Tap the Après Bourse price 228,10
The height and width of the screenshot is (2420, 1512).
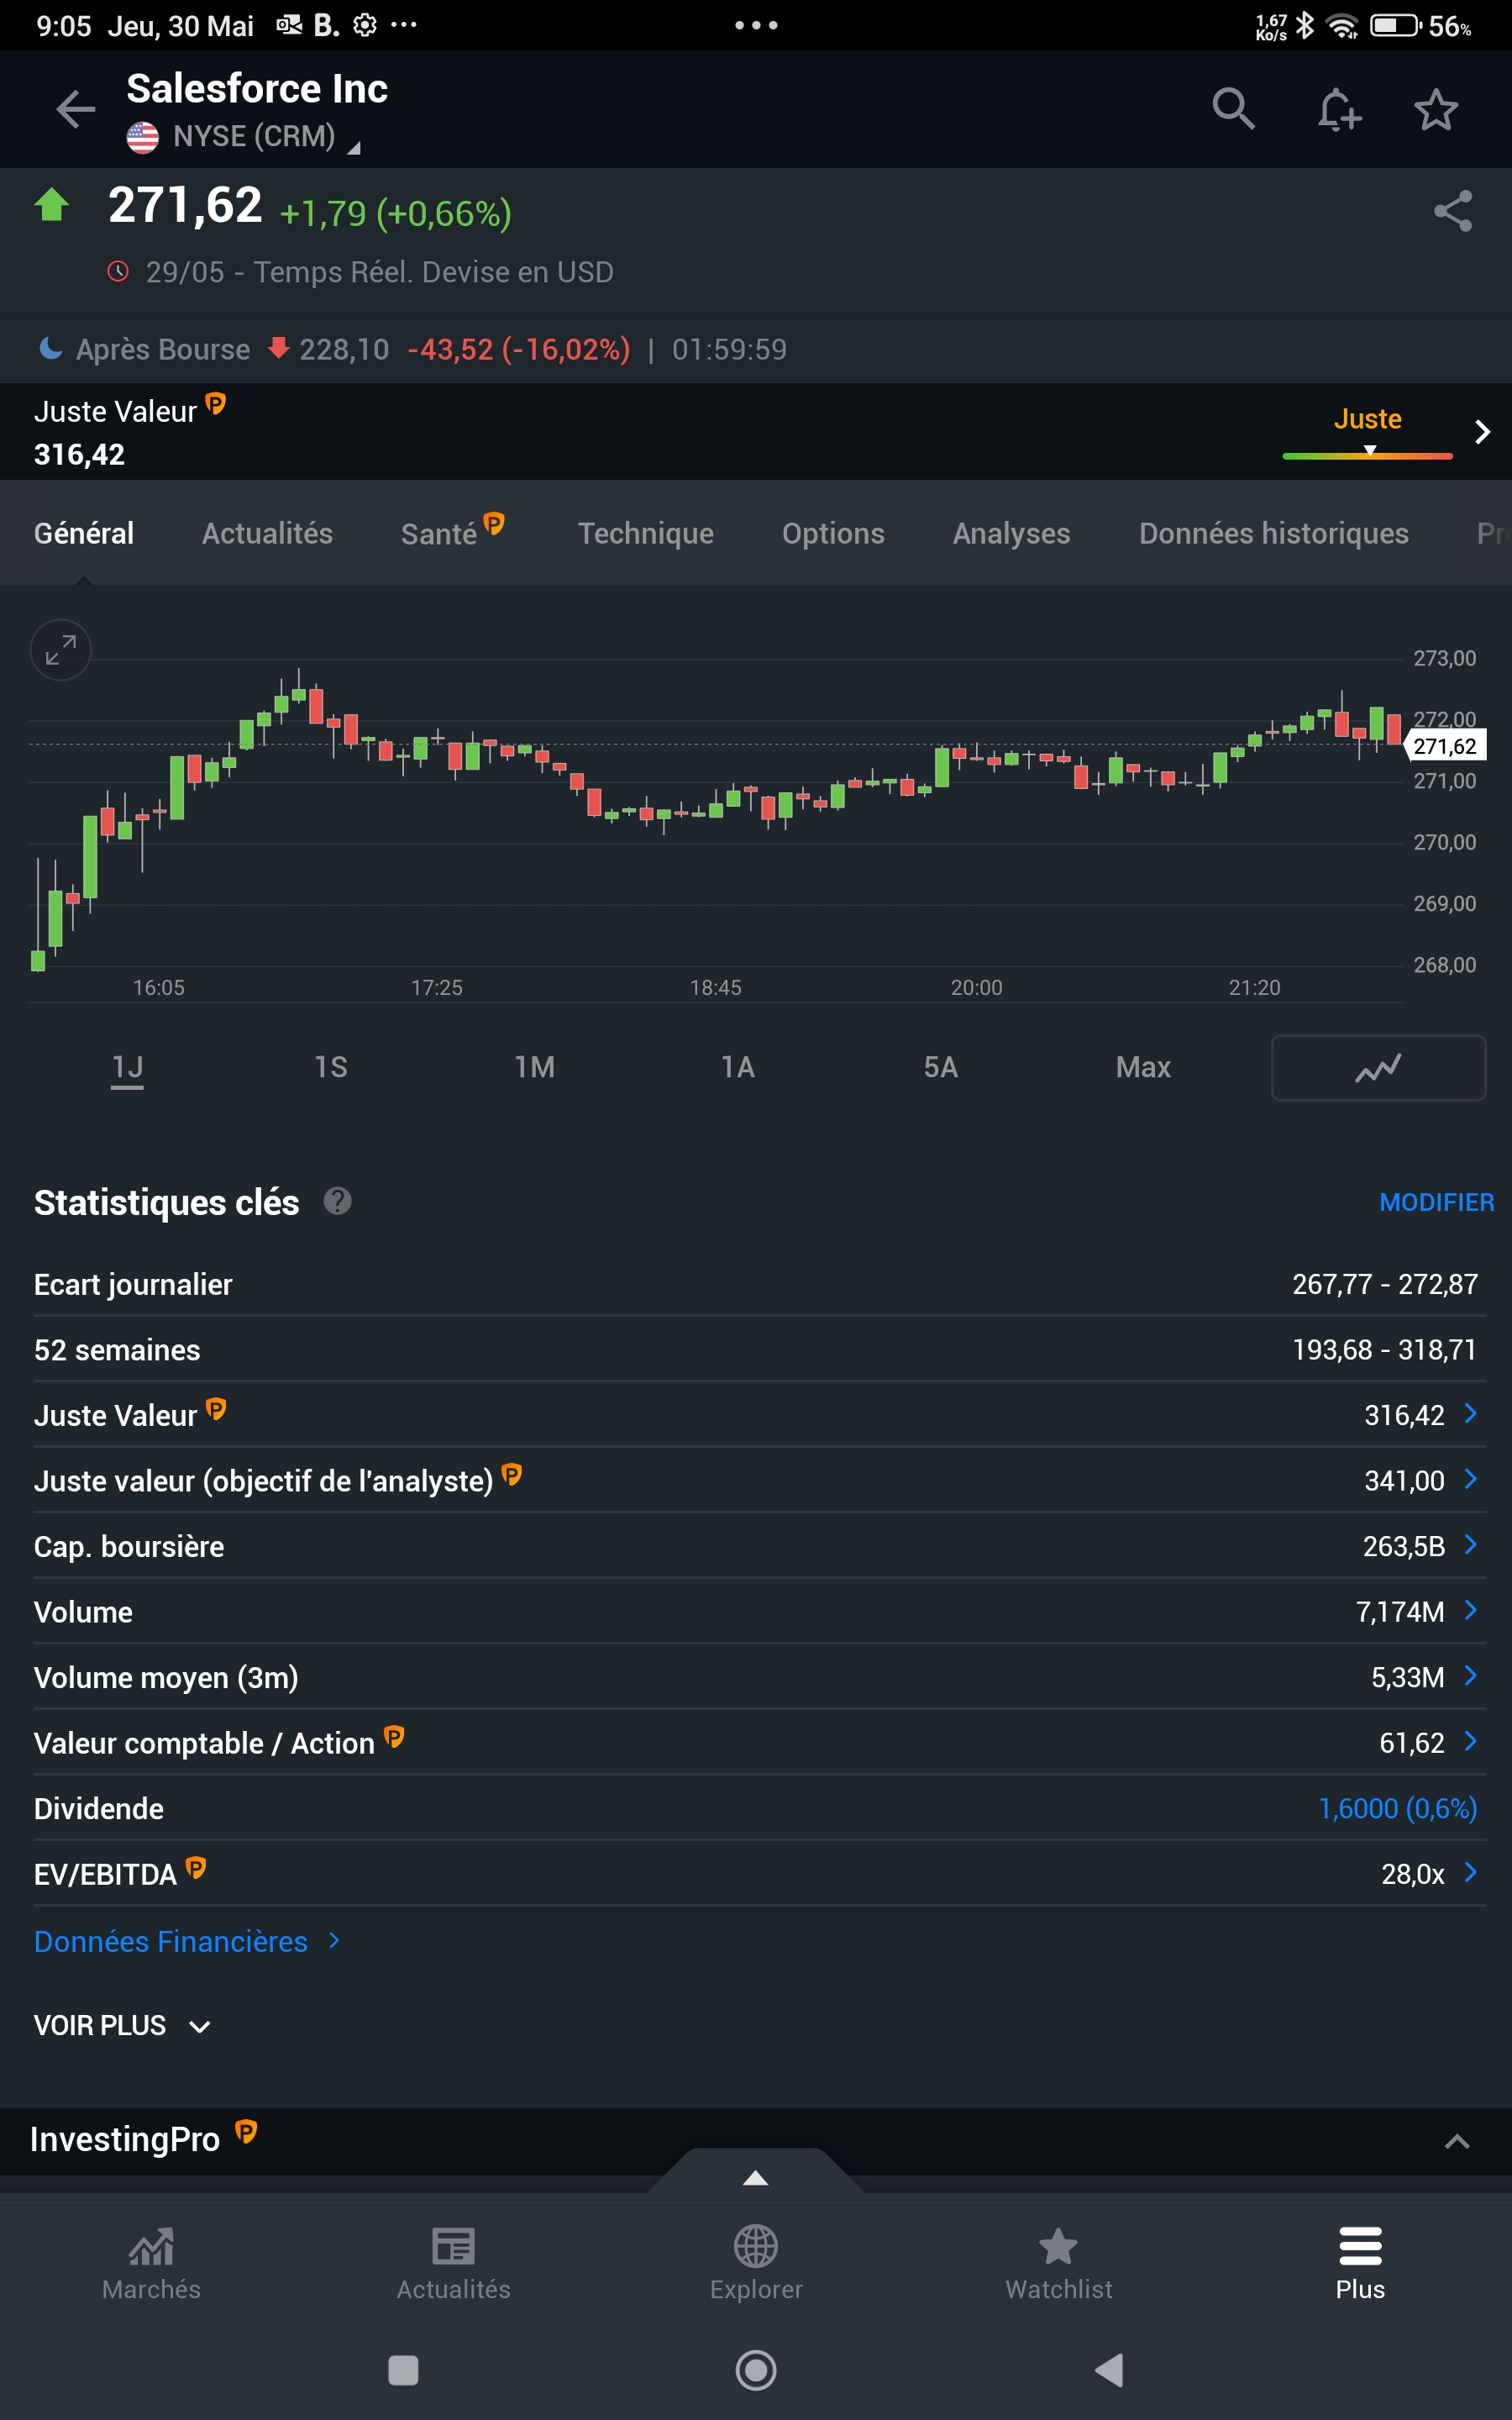tap(344, 349)
